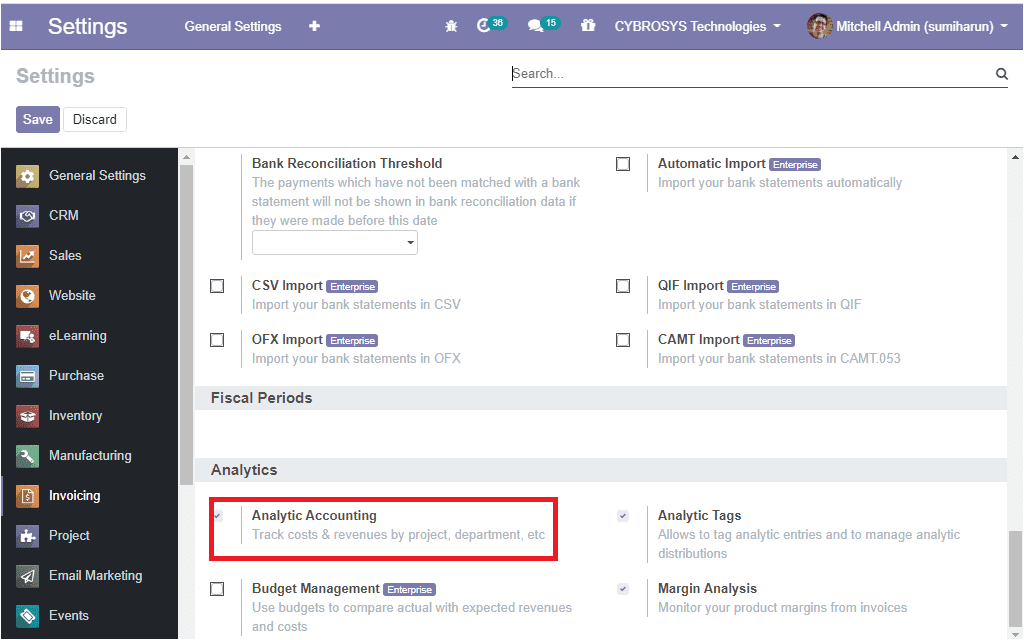1024x640 pixels.
Task: Select General Settings gear icon in sidebar
Action: (27, 176)
